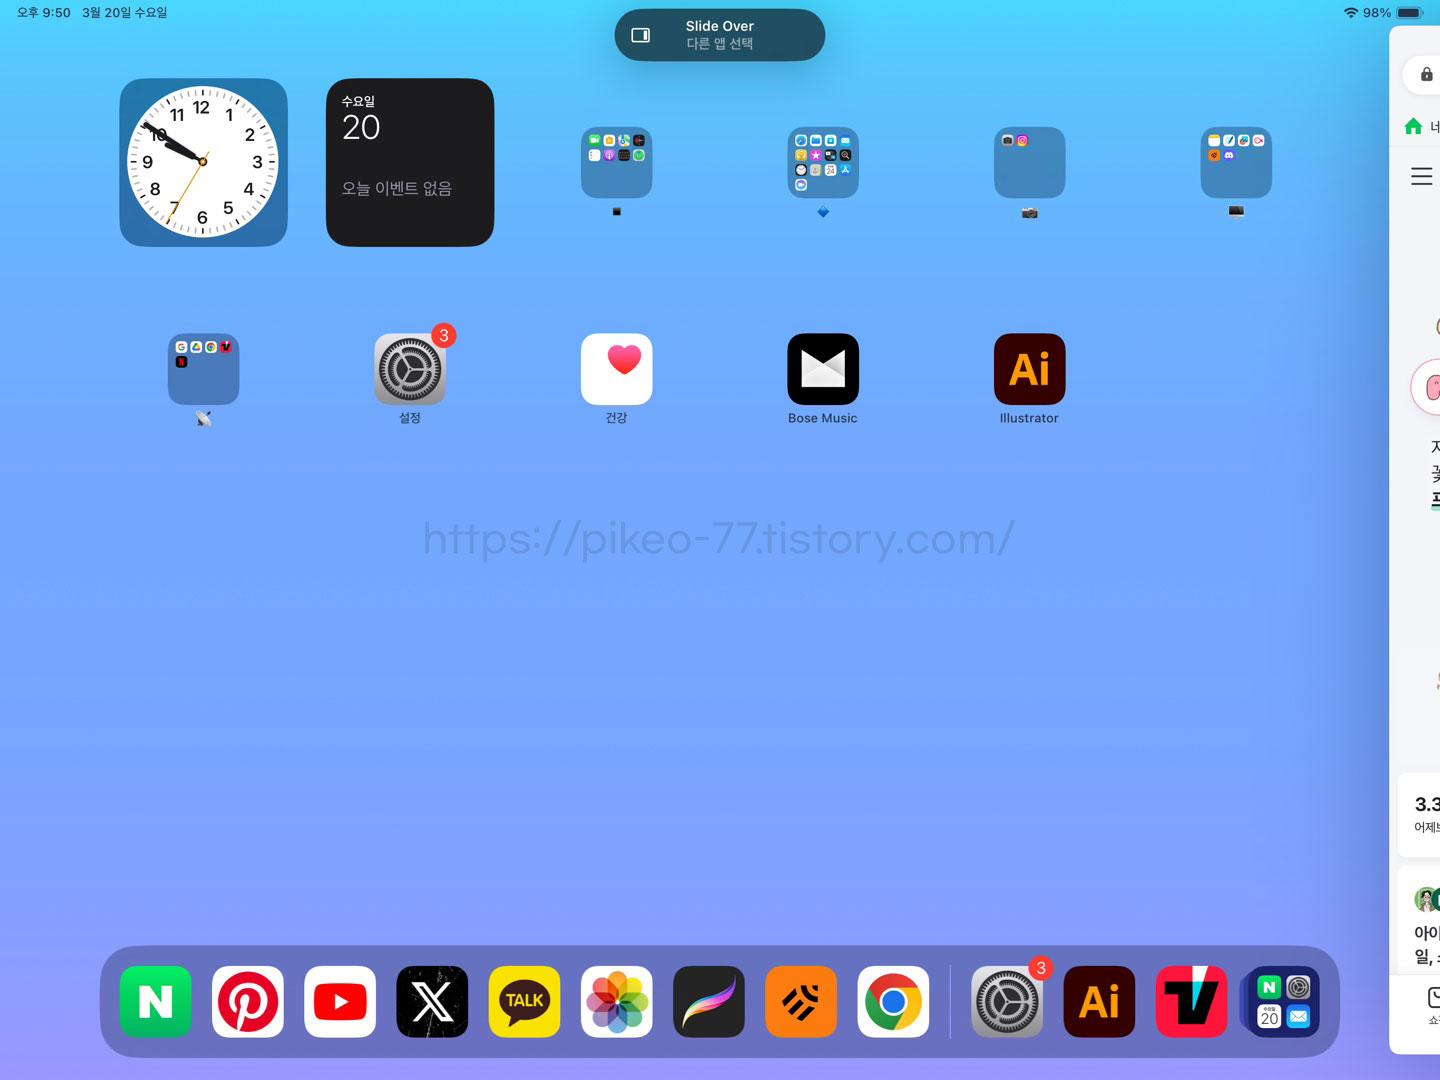1440x1080 pixels.
Task: Tap the 오후 9:50 time in status bar
Action: tap(44, 13)
